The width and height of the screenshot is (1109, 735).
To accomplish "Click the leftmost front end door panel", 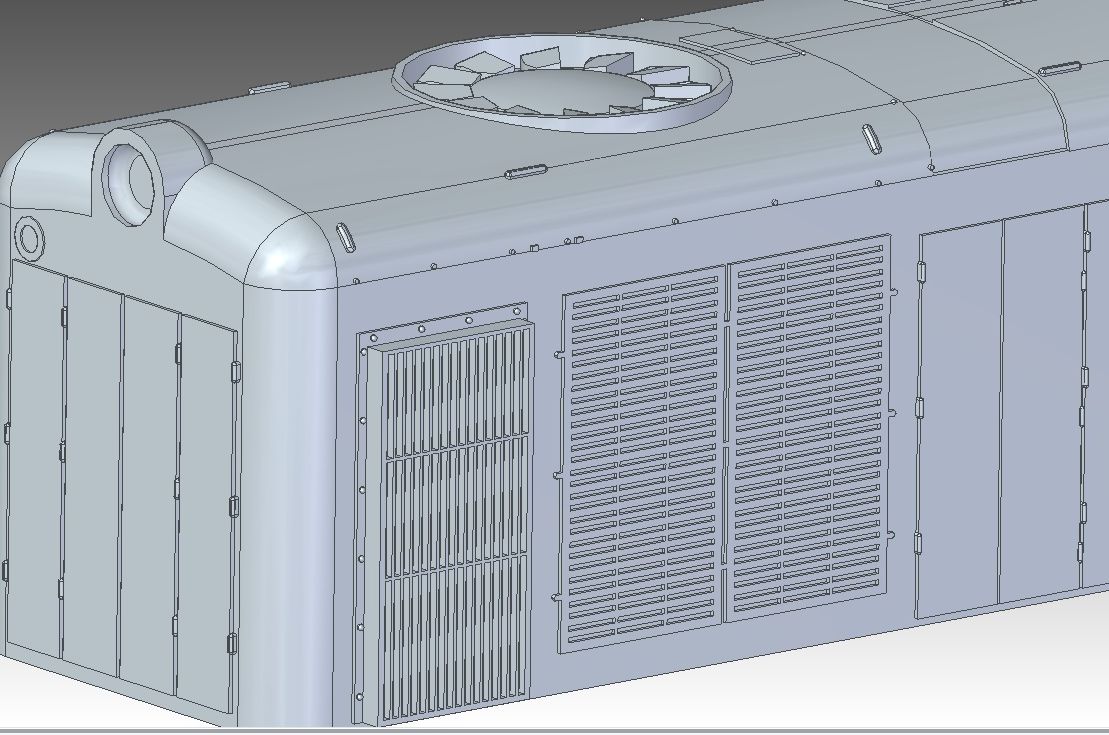I will pyautogui.click(x=35, y=460).
